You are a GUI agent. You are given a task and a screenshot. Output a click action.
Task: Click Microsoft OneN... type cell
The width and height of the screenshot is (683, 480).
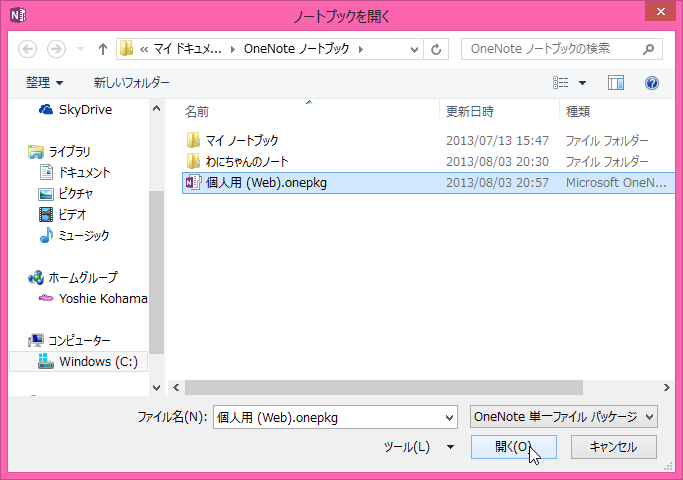[x=616, y=183]
